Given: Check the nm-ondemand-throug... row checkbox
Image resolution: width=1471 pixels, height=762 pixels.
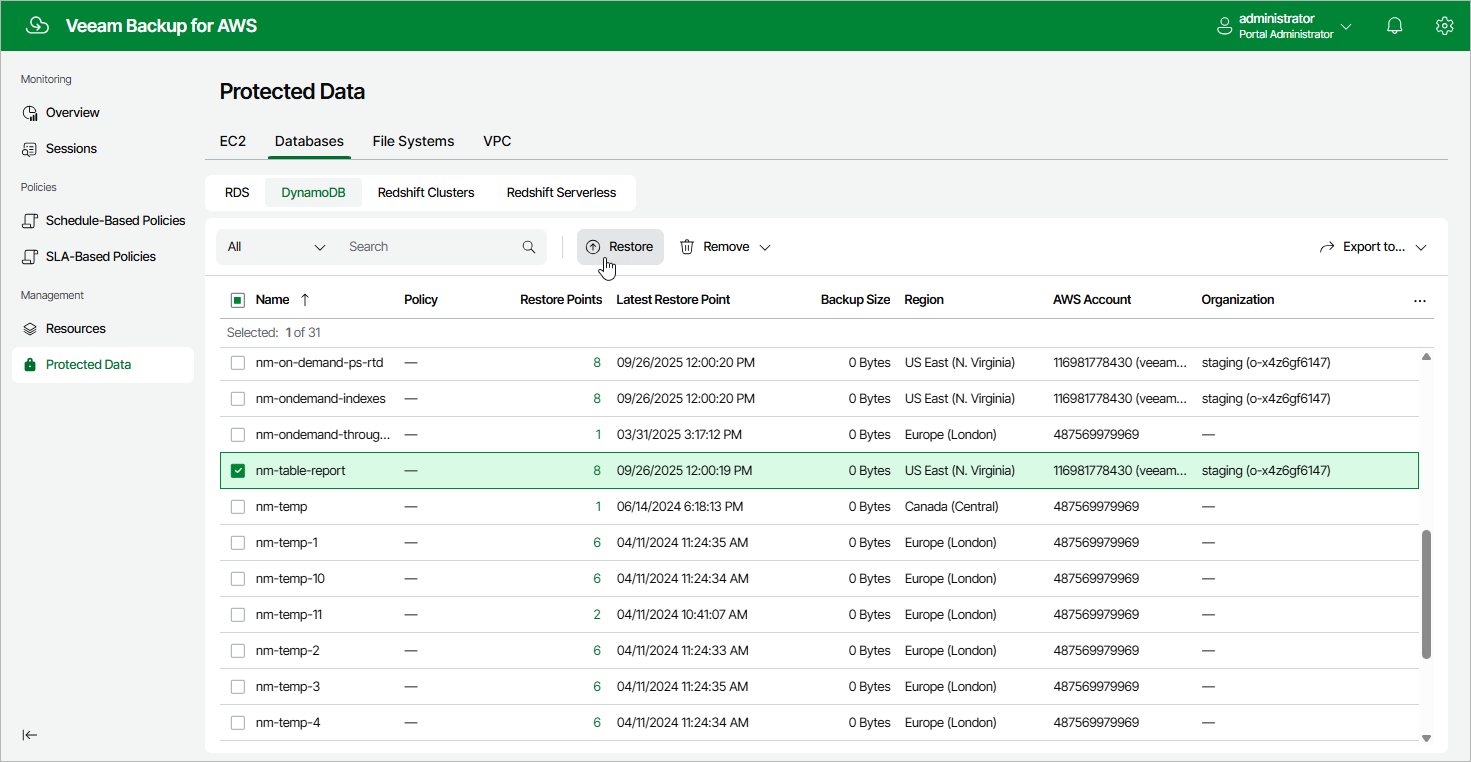Looking at the screenshot, I should pyautogui.click(x=238, y=435).
